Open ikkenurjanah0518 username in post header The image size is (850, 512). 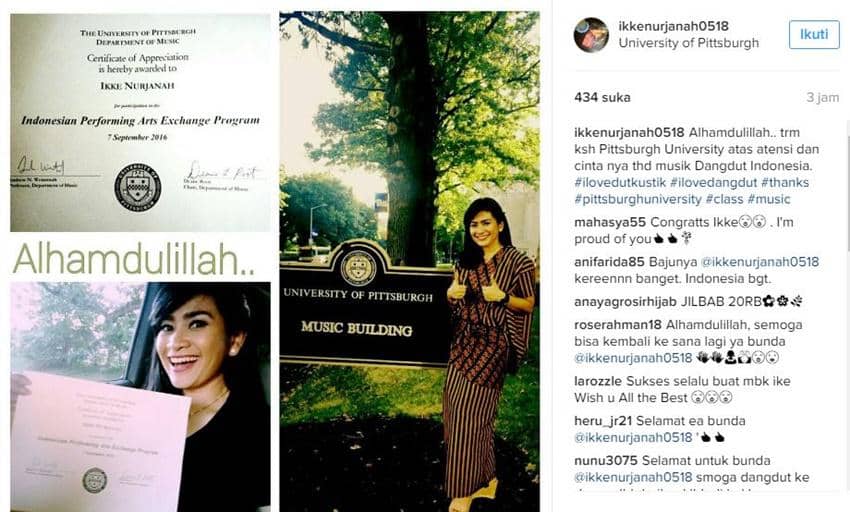pyautogui.click(x=673, y=25)
